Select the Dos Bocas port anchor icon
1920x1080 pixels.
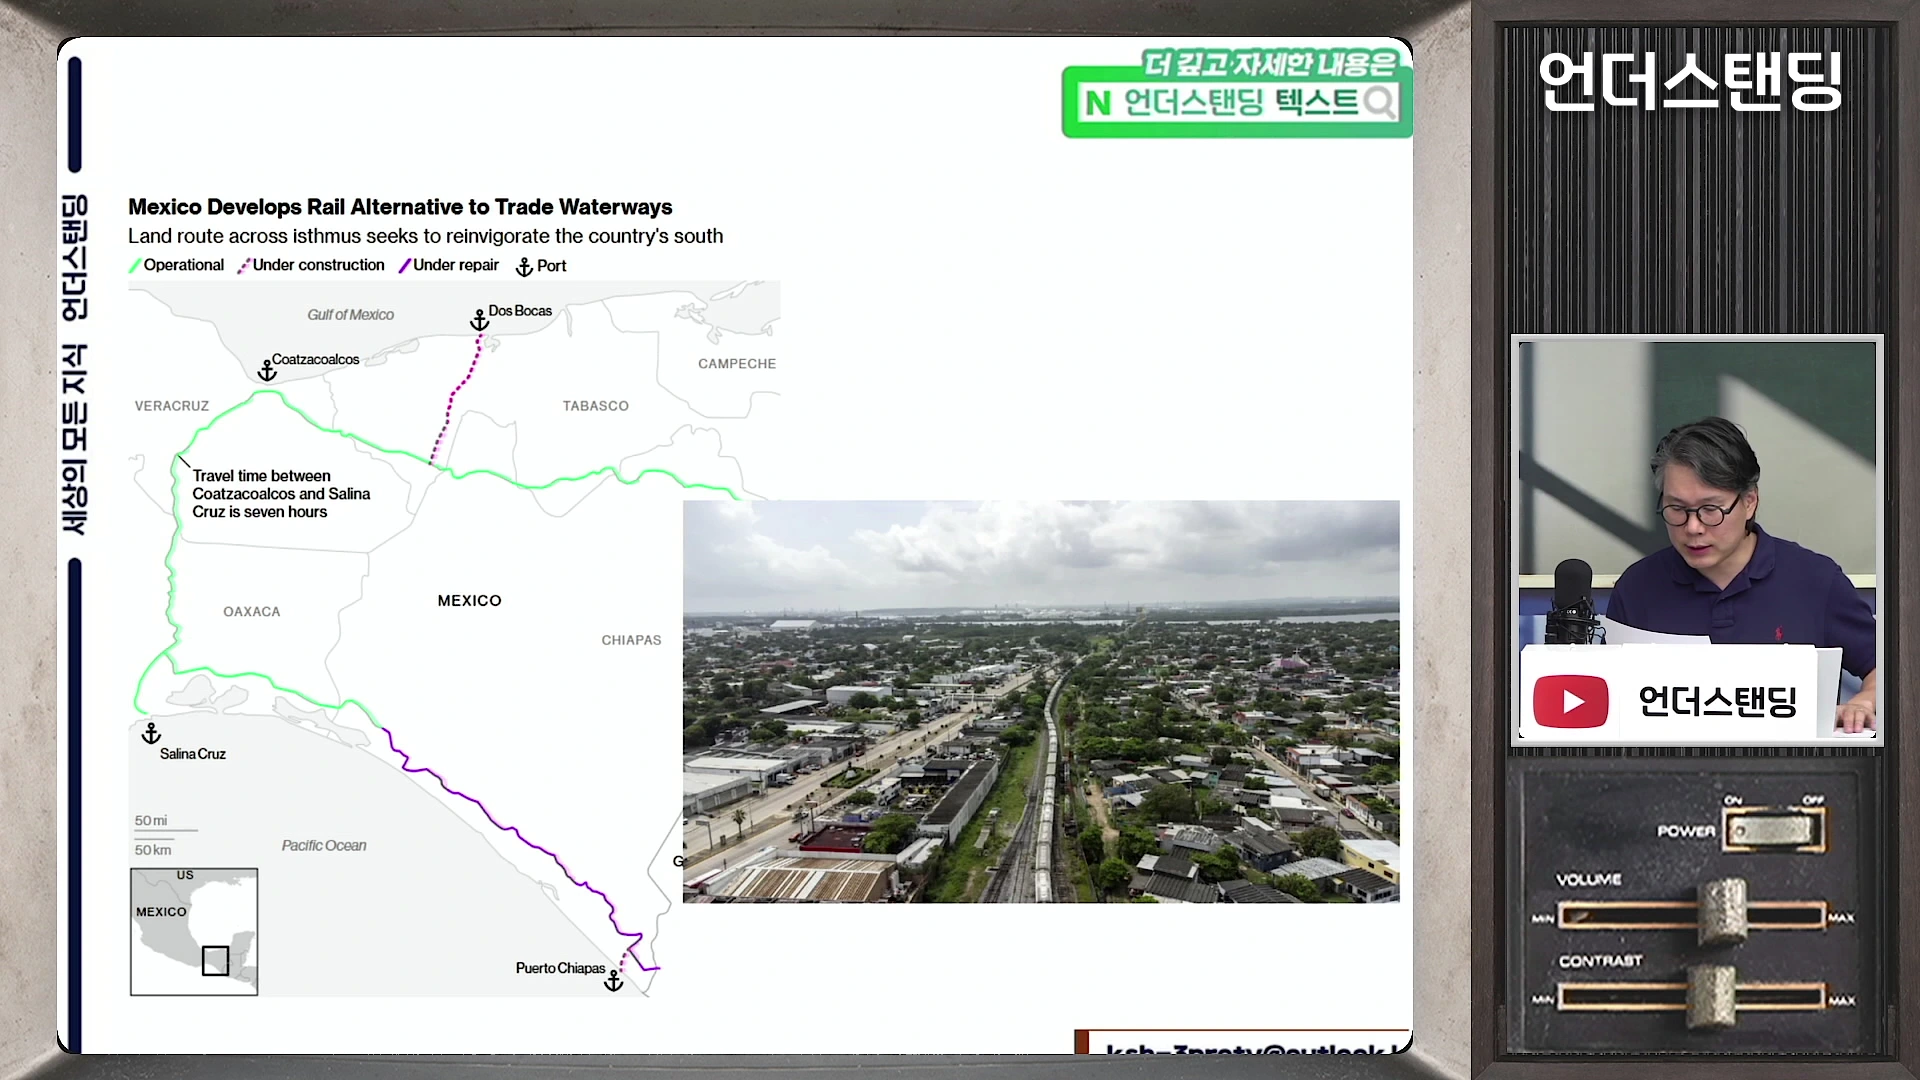click(x=480, y=320)
